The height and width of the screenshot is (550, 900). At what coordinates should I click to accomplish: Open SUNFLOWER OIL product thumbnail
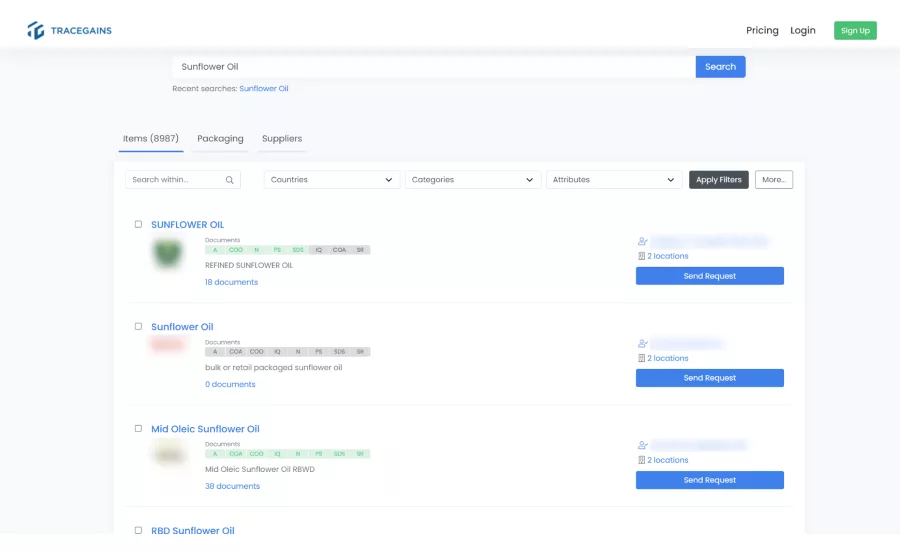point(168,253)
